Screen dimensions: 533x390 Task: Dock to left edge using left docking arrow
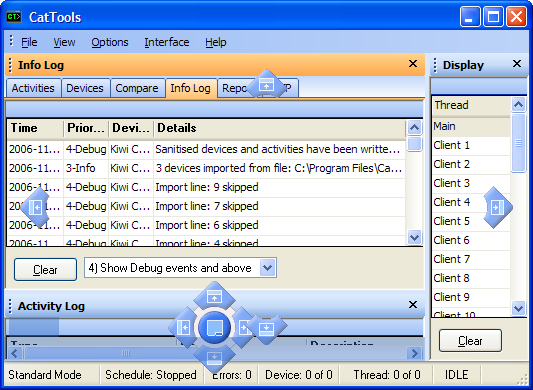35,207
